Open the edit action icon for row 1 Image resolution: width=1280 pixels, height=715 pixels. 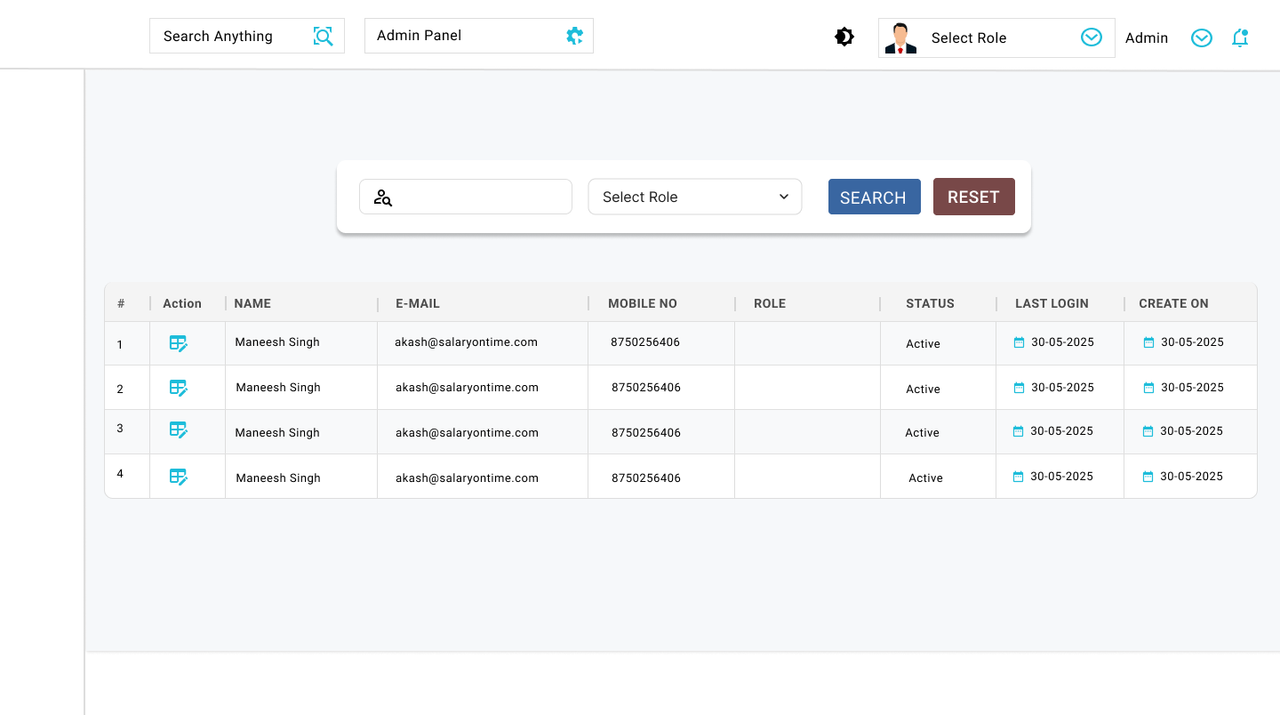coord(178,343)
